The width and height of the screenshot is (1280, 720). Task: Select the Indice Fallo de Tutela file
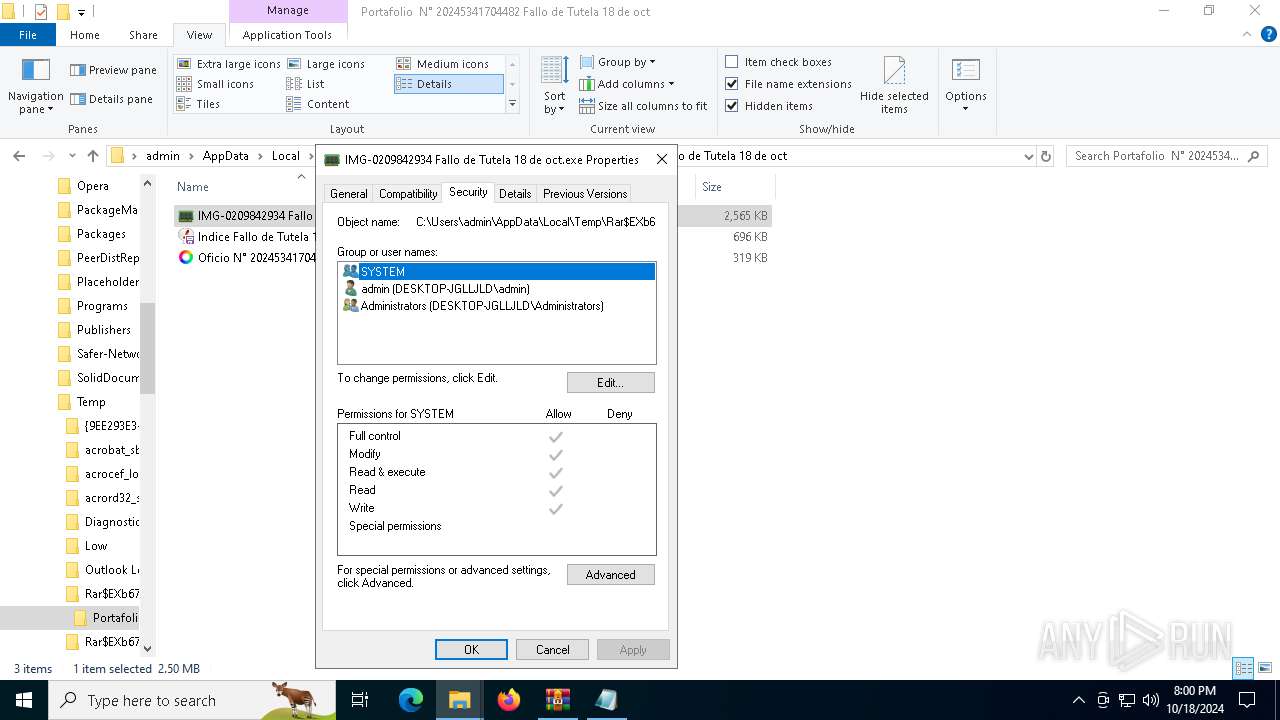pyautogui.click(x=245, y=237)
